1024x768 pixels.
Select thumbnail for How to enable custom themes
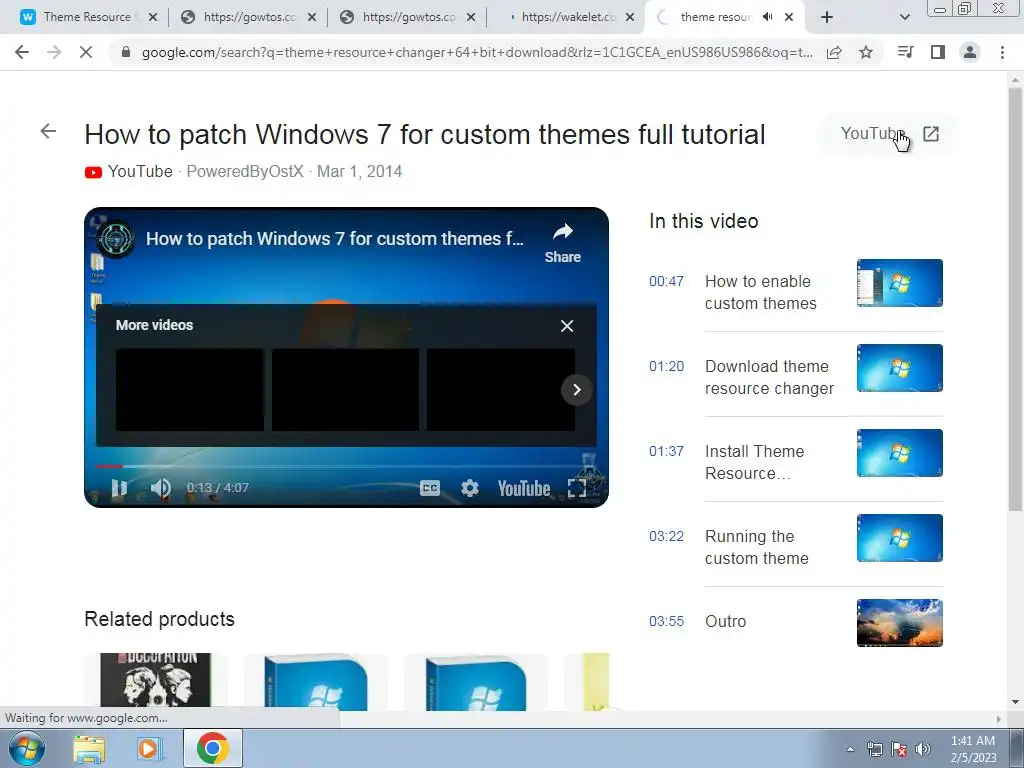899,283
